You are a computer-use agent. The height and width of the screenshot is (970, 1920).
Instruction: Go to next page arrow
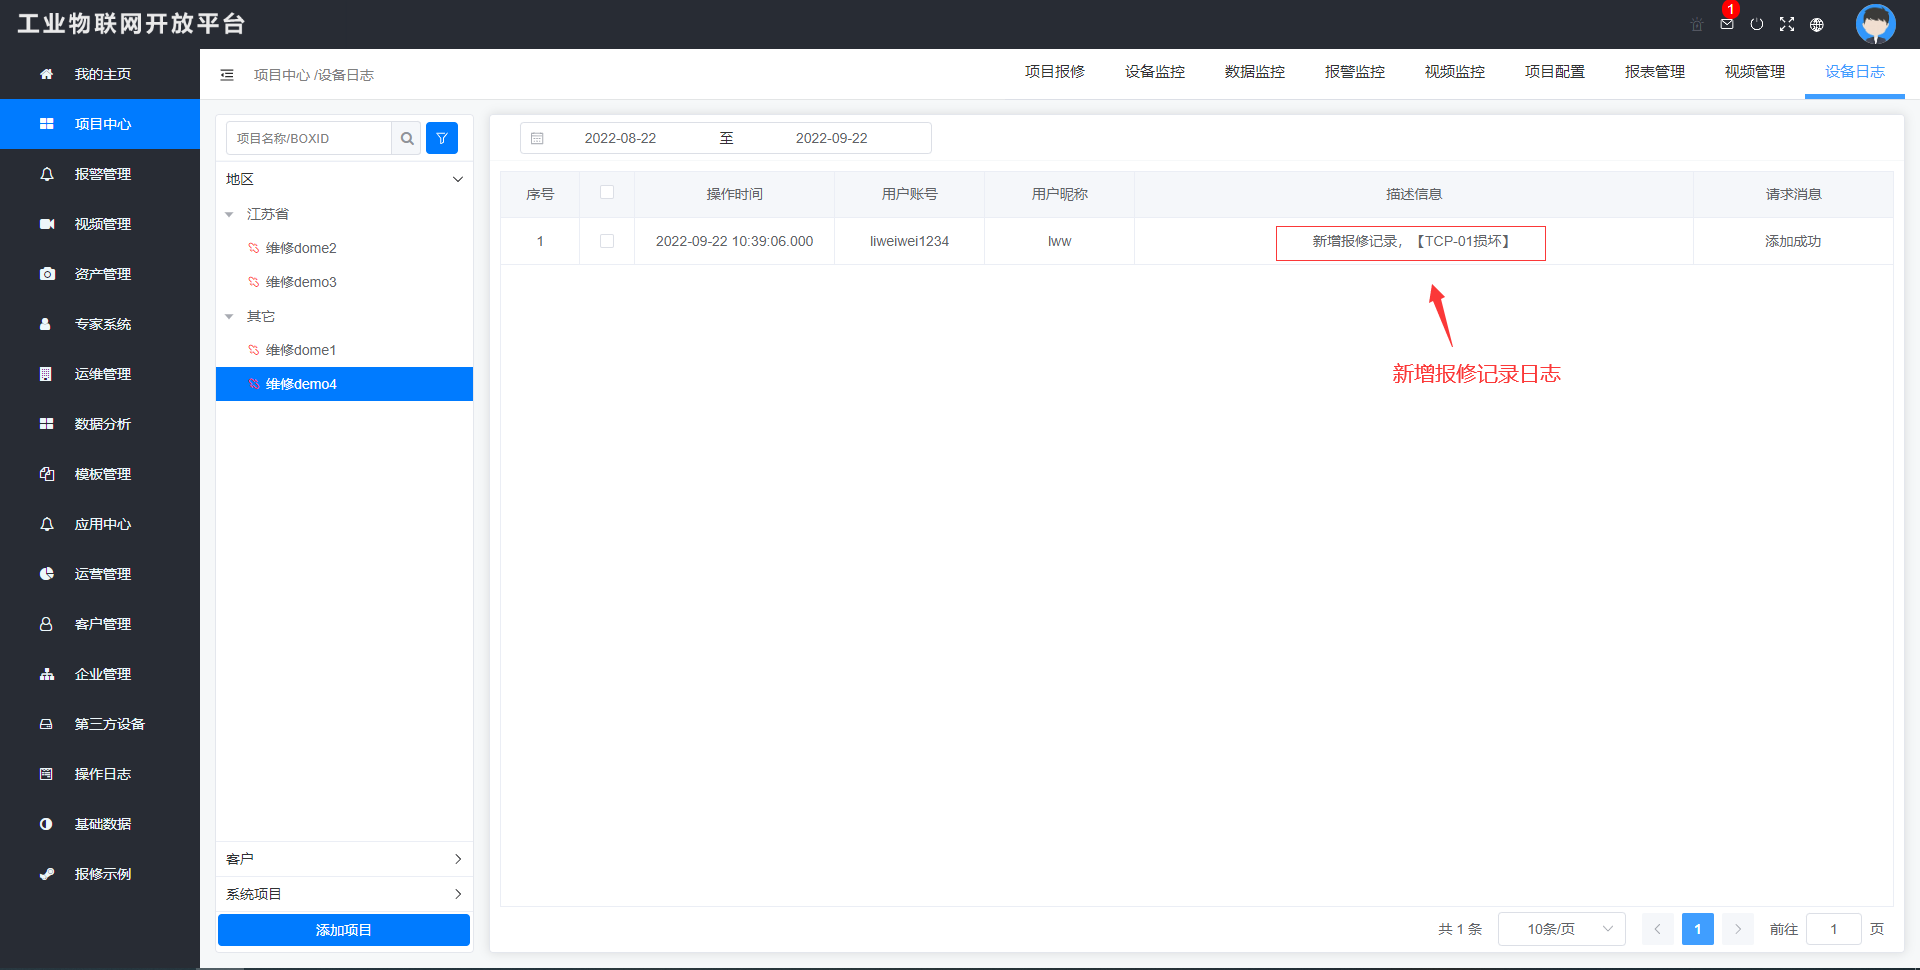pyautogui.click(x=1738, y=929)
